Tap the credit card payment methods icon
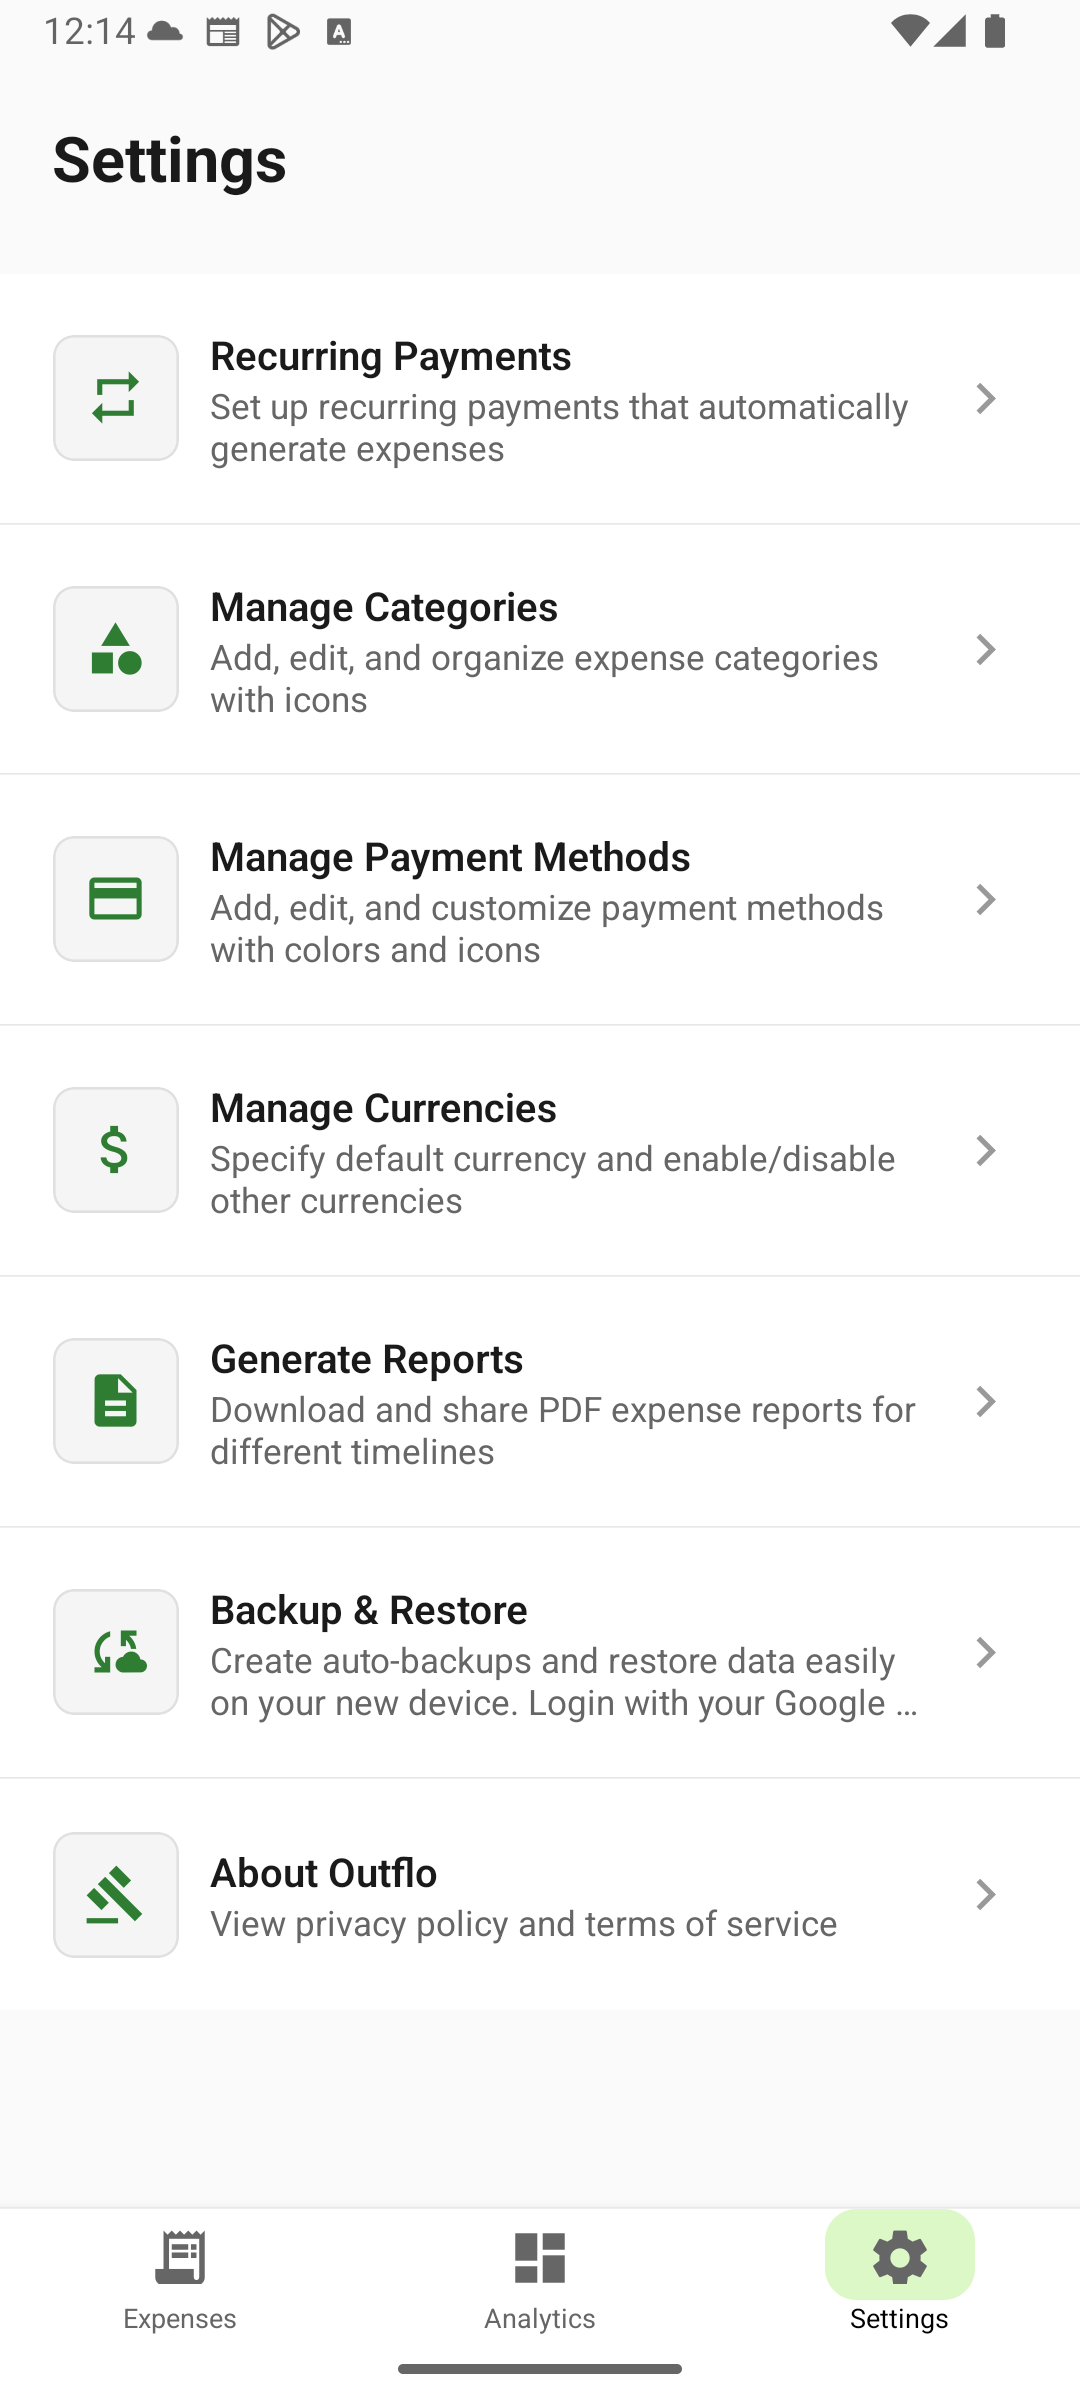 pos(116,899)
